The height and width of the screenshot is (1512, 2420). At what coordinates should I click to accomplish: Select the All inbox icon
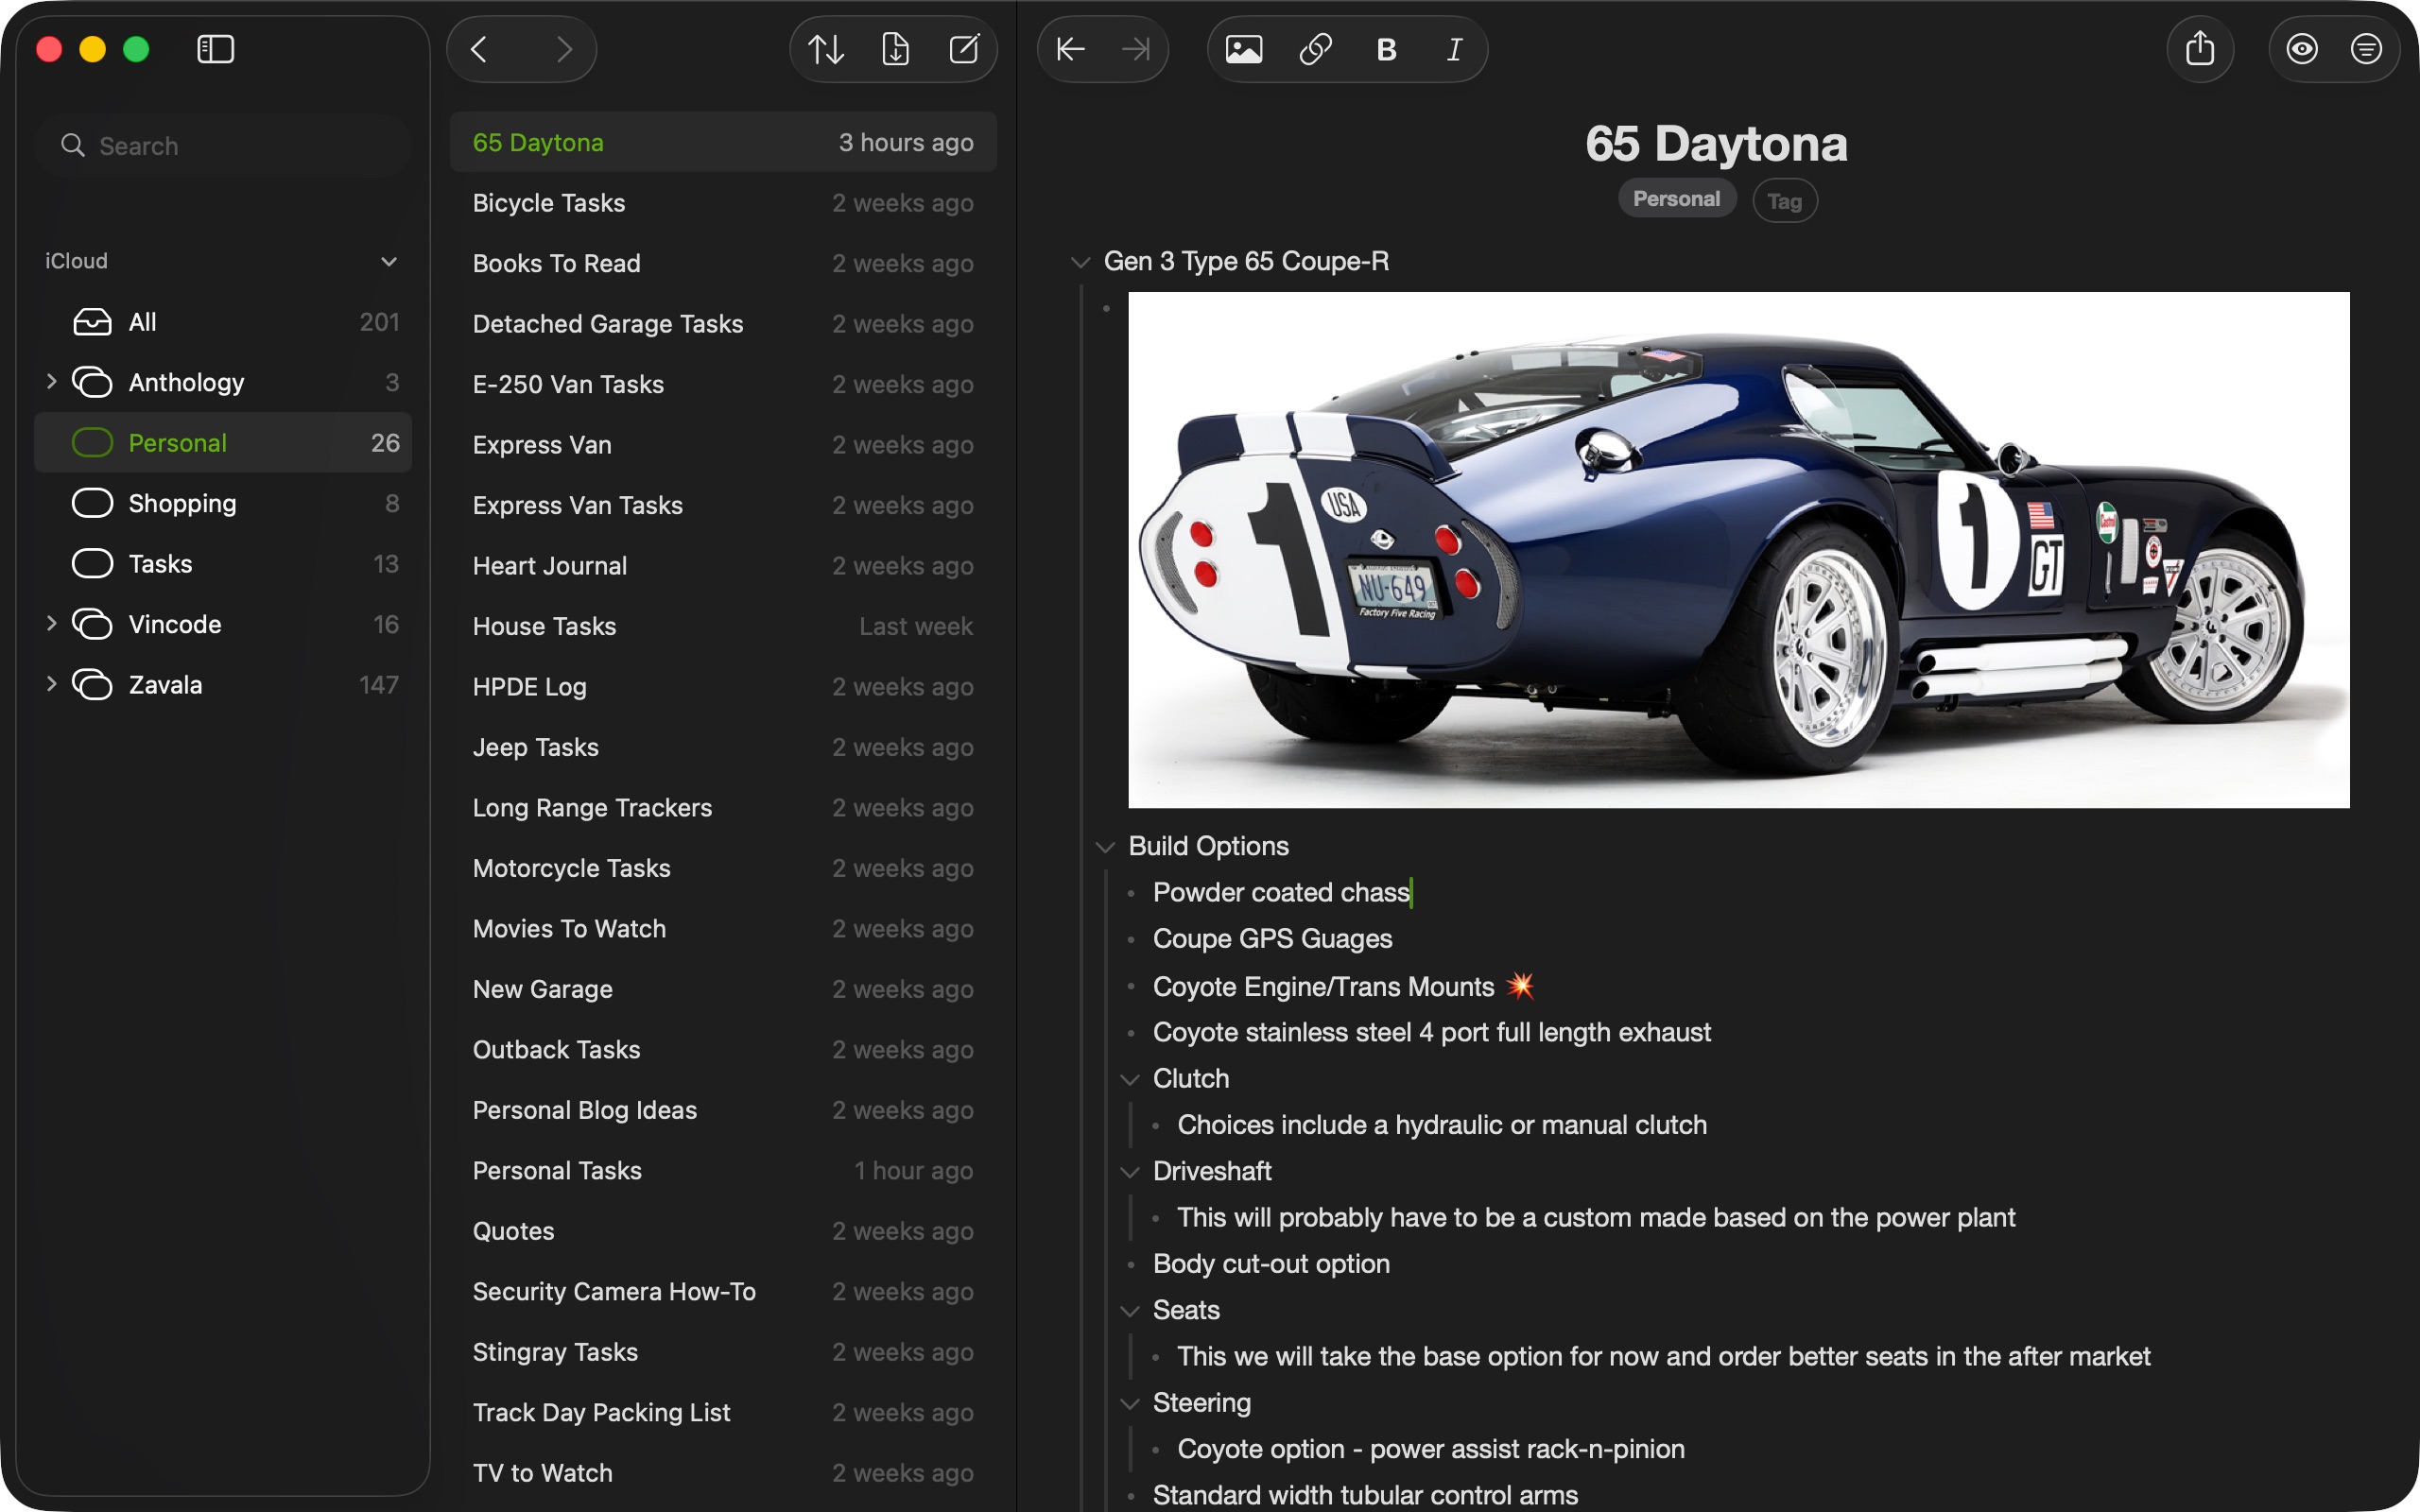click(x=92, y=322)
